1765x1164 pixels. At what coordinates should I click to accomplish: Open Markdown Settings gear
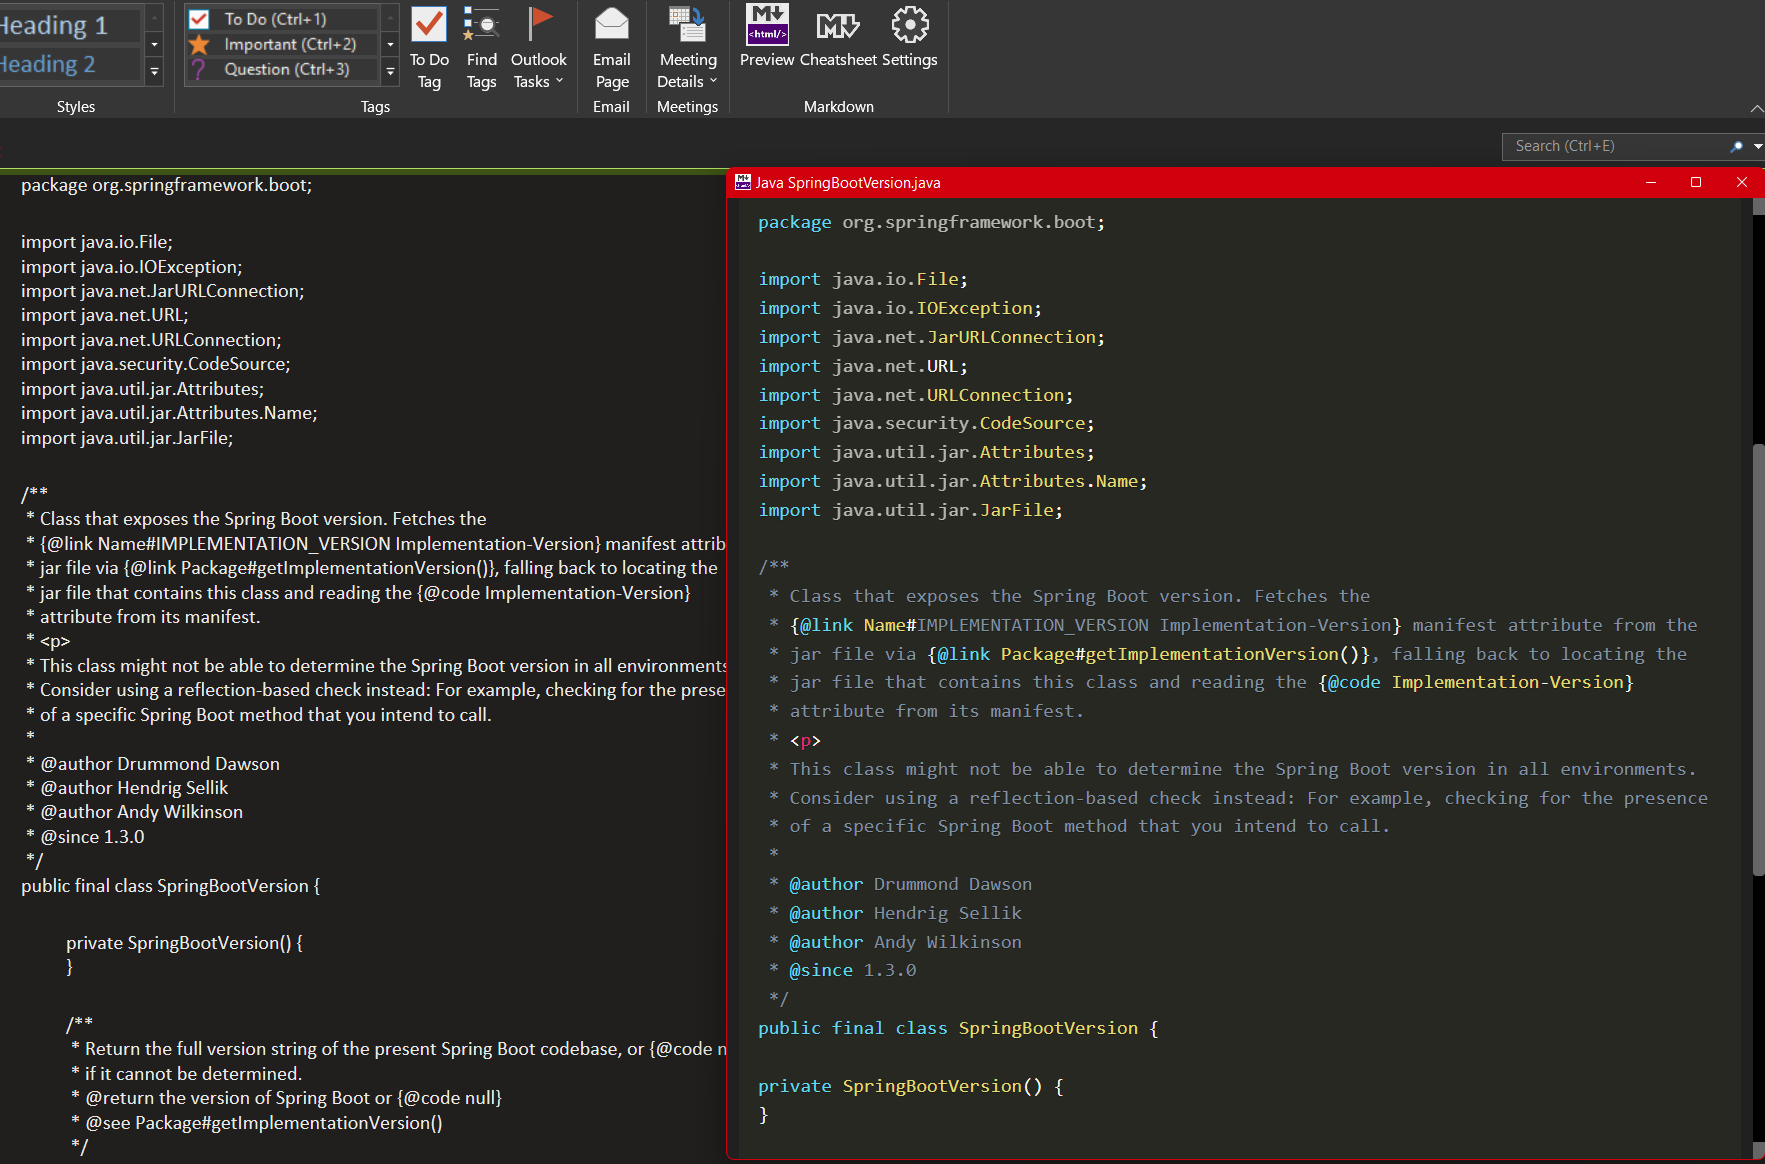pos(909,38)
